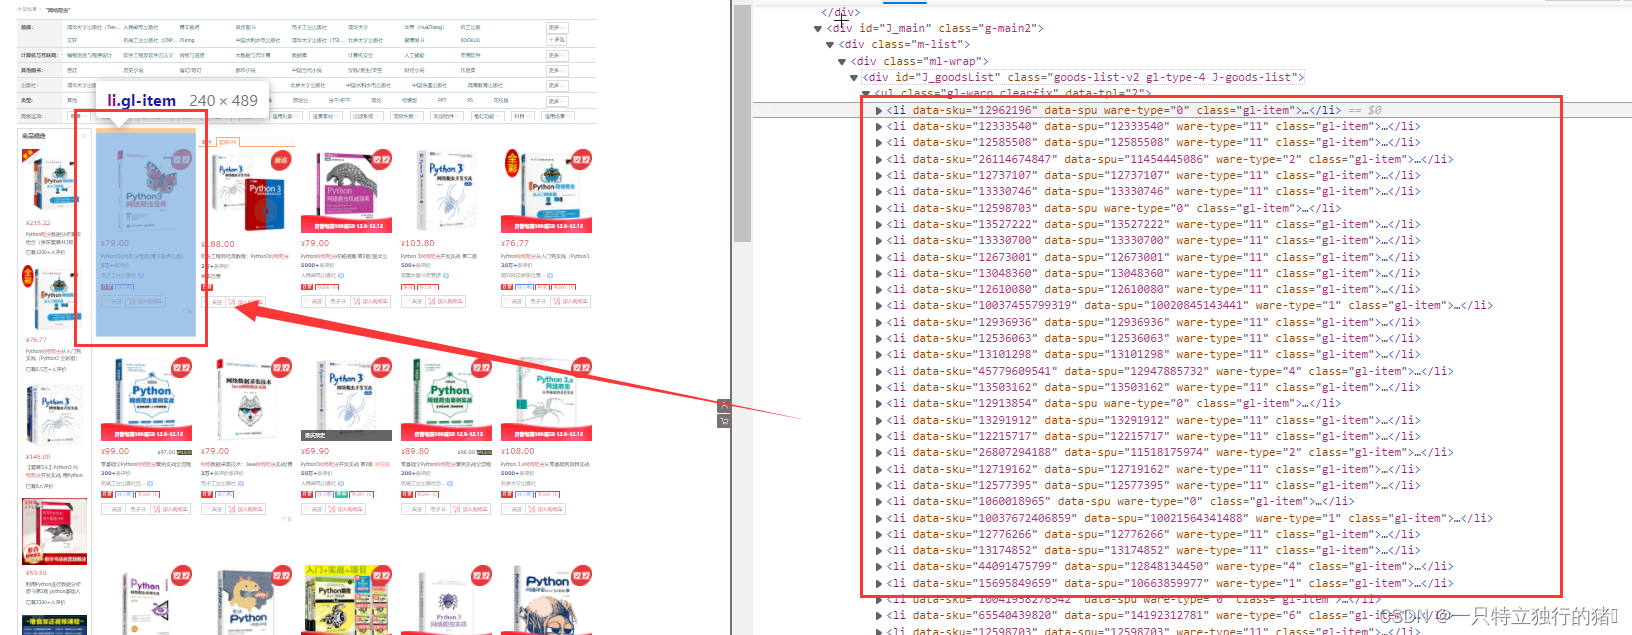Screen dimensions: 1632x635
Task: Expand li node with data-sku 12585508
Action: click(879, 142)
